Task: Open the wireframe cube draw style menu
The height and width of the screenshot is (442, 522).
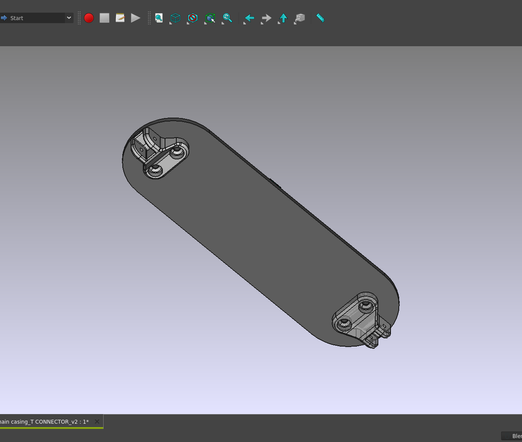Action: [x=175, y=18]
